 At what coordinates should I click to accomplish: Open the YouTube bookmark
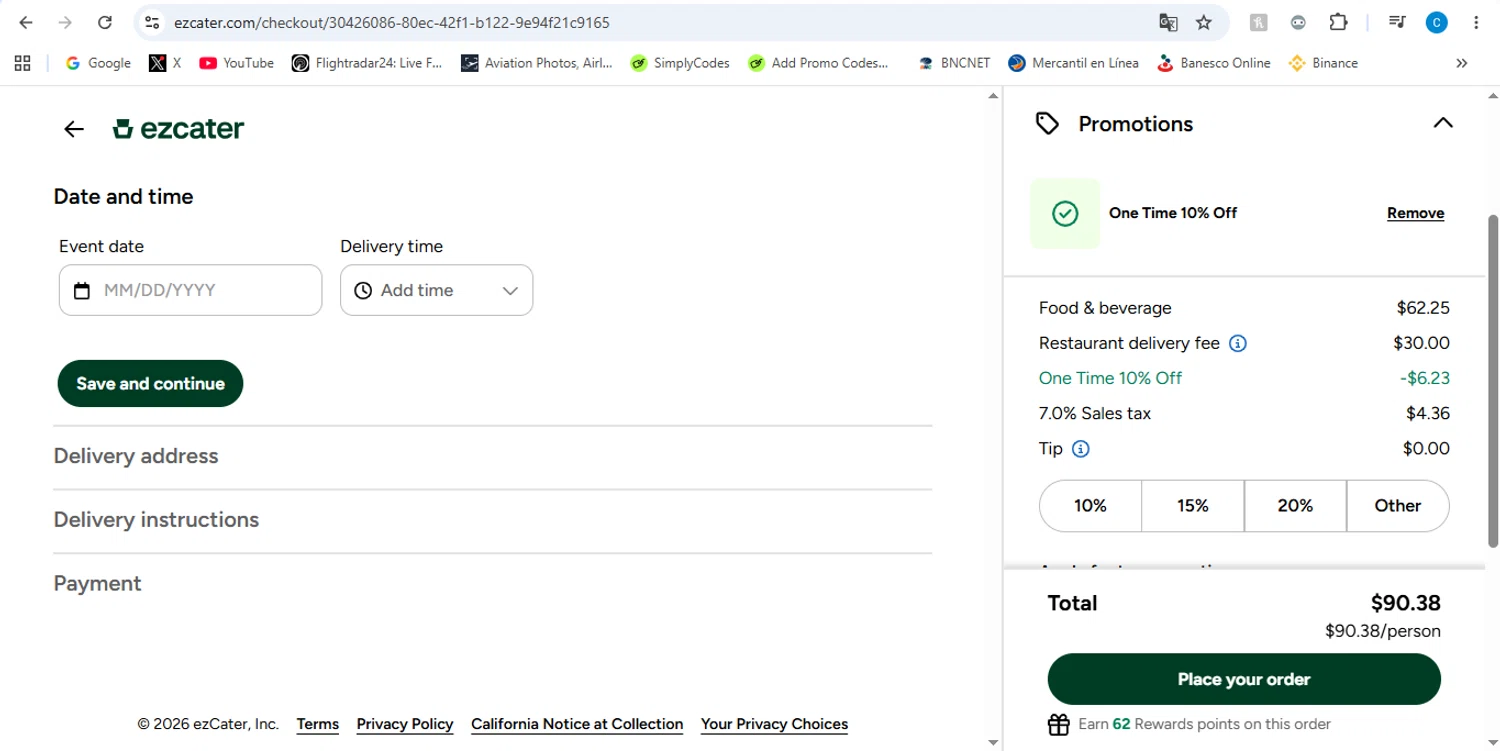[237, 63]
